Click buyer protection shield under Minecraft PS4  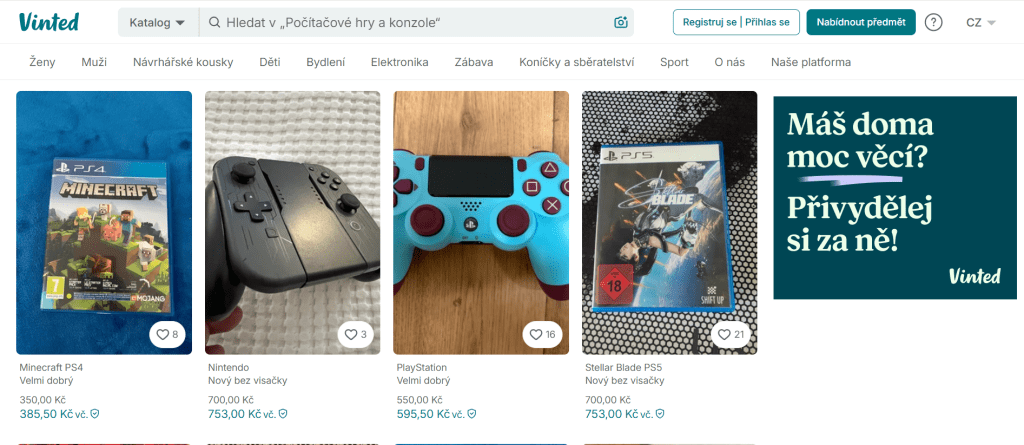point(95,414)
